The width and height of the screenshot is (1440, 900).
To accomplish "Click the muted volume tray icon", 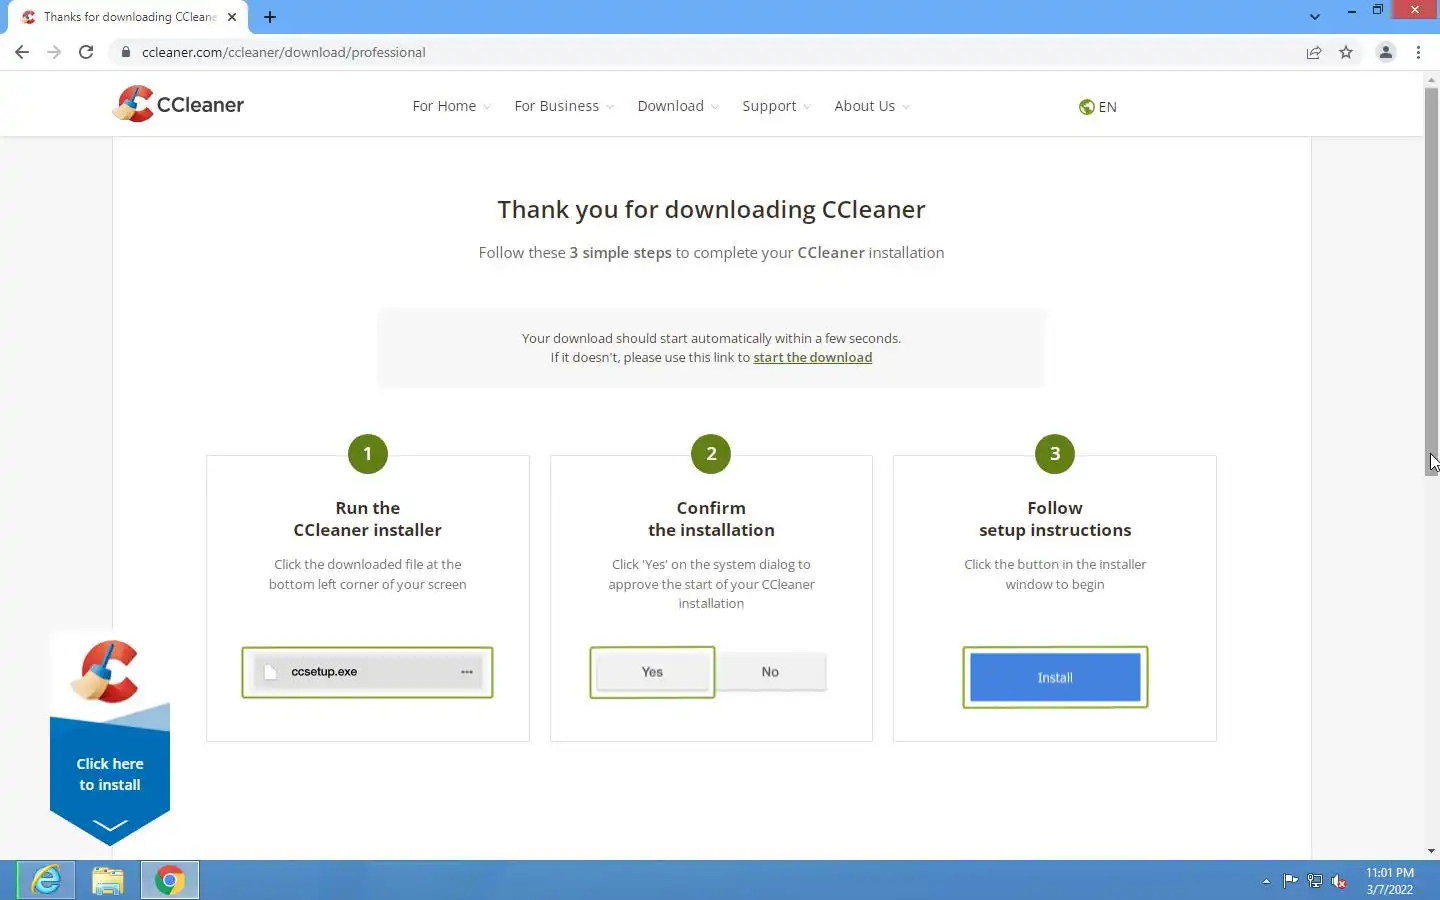I will (x=1340, y=881).
